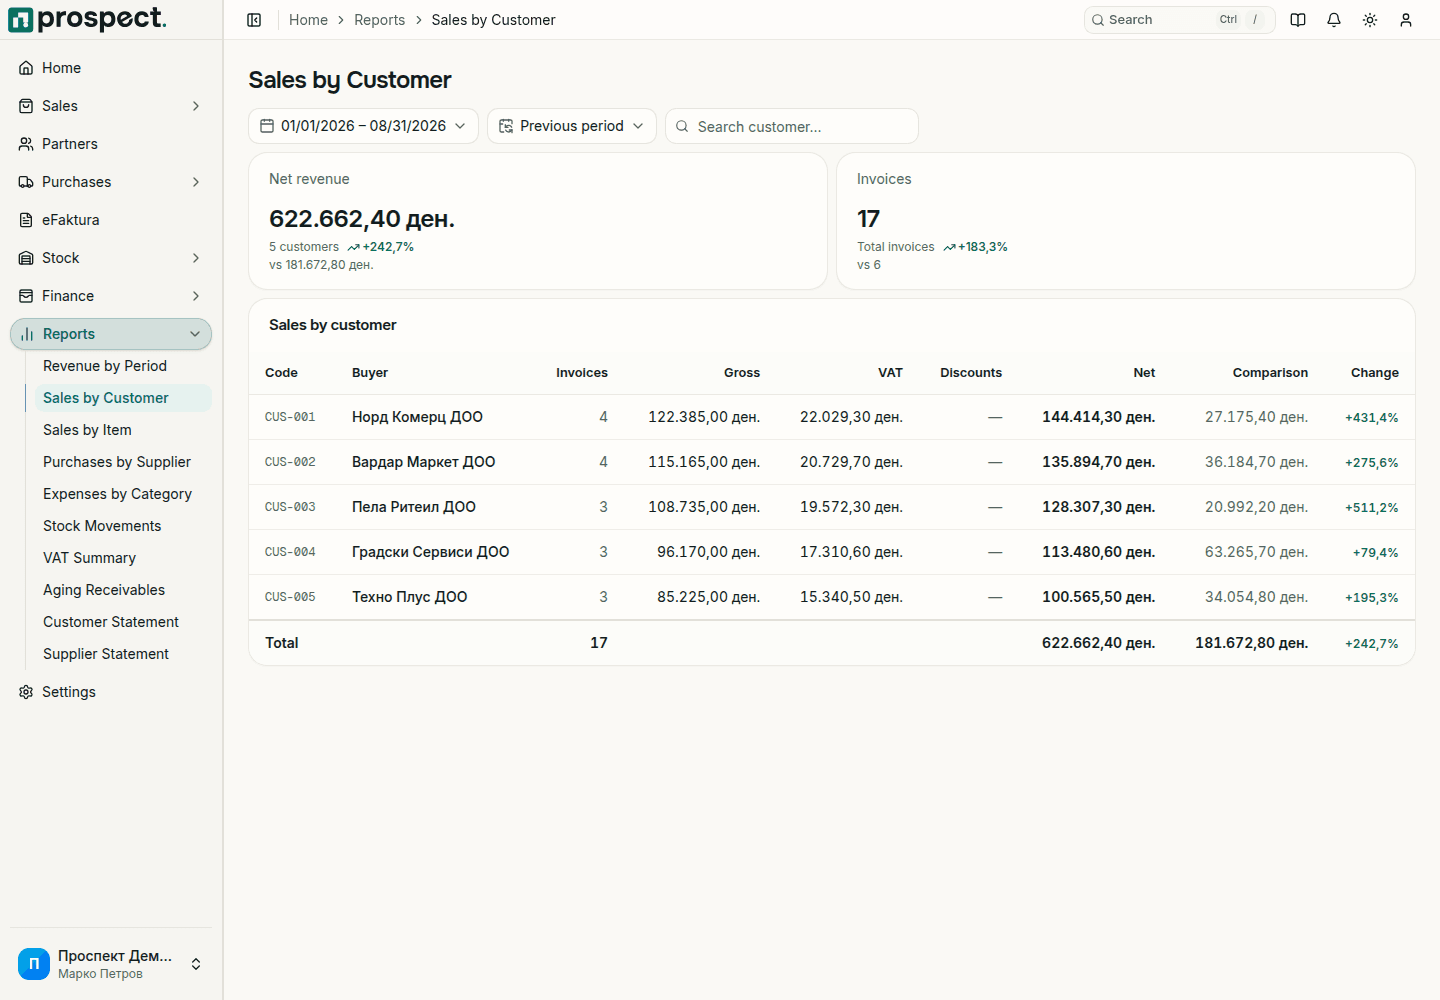Click net value 144.414,30 ден.

coord(1098,417)
